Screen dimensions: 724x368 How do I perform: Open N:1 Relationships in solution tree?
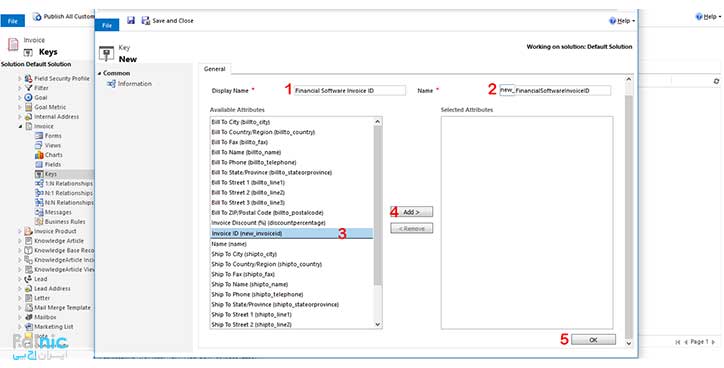coord(69,193)
